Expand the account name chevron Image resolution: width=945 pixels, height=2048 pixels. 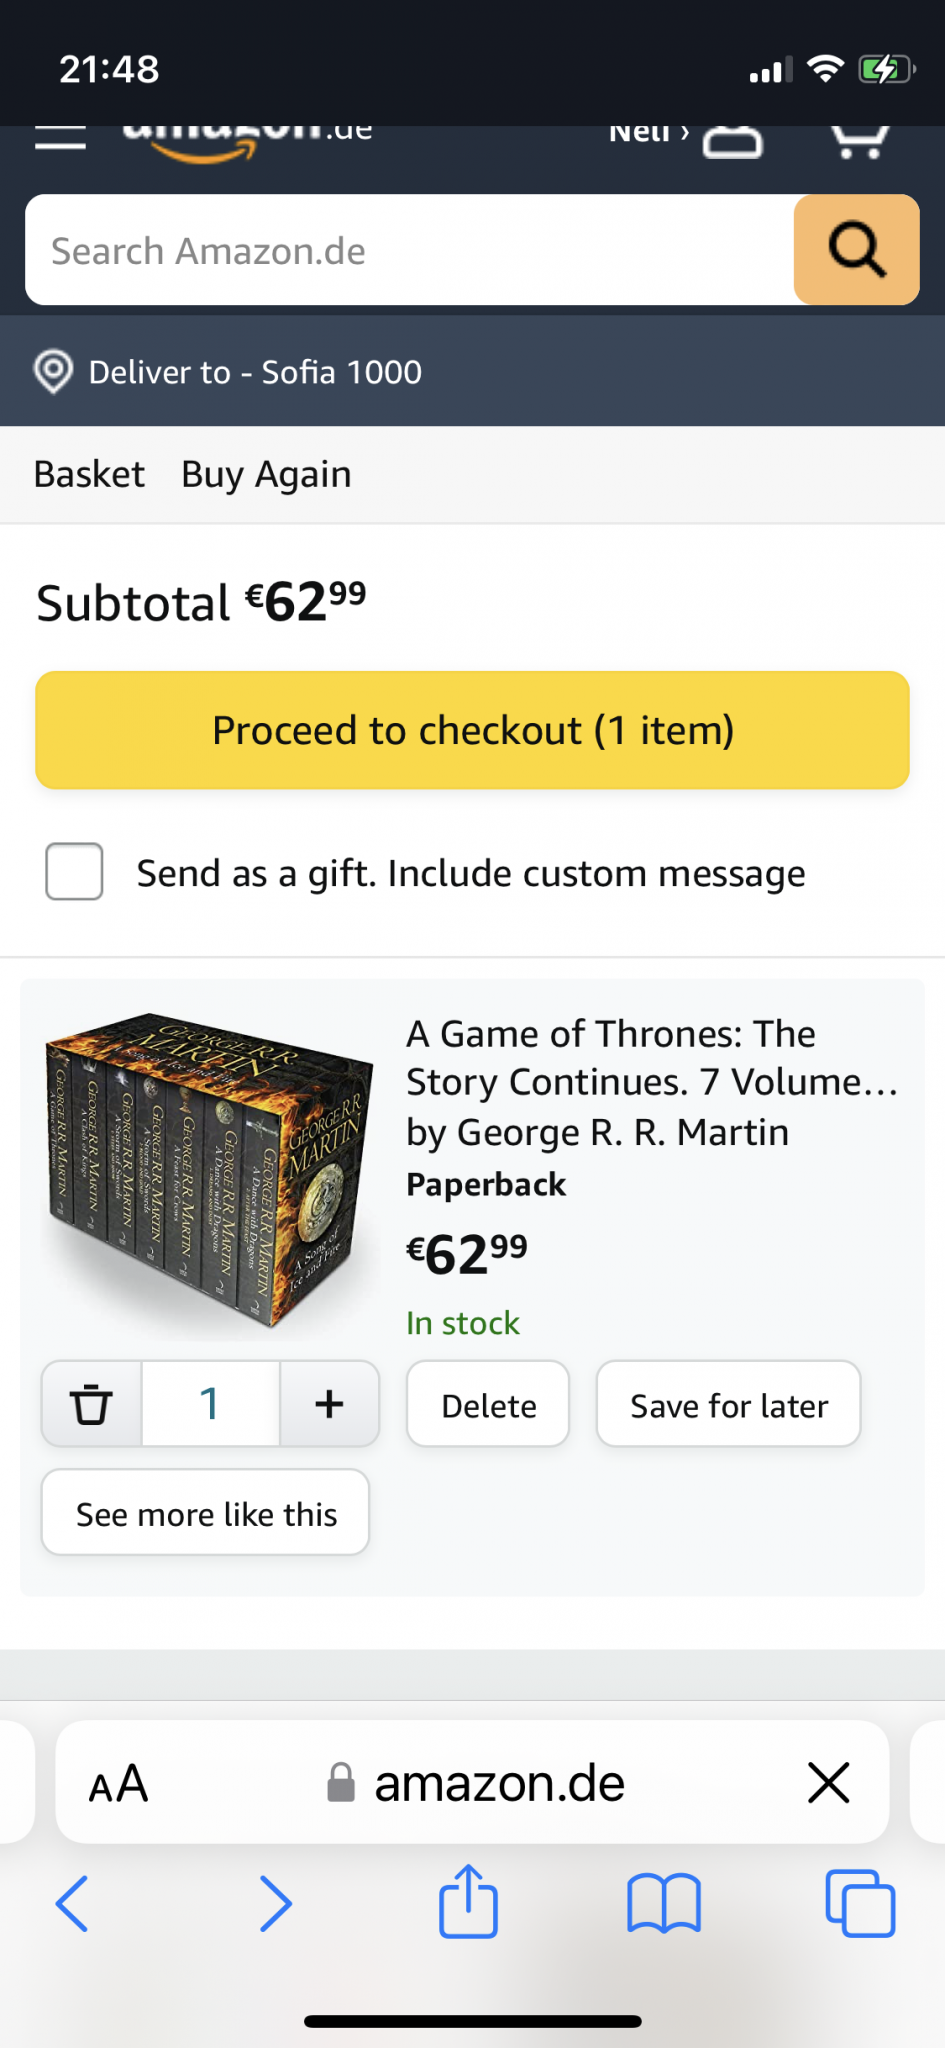click(685, 134)
